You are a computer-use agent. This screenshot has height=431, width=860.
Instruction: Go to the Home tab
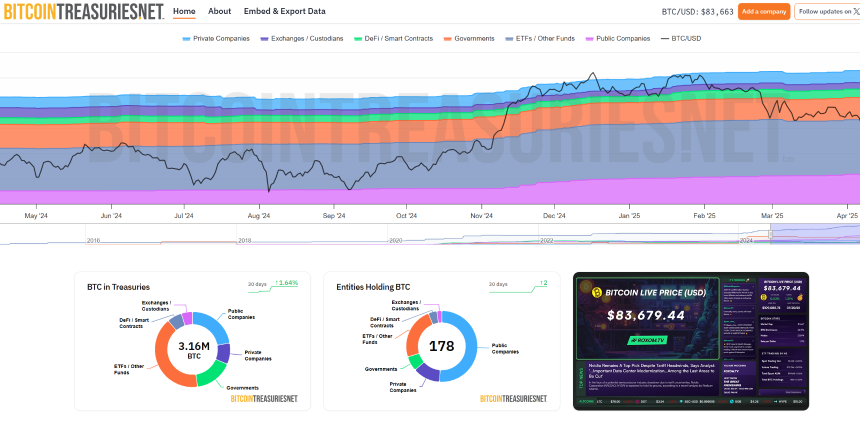[x=184, y=12]
